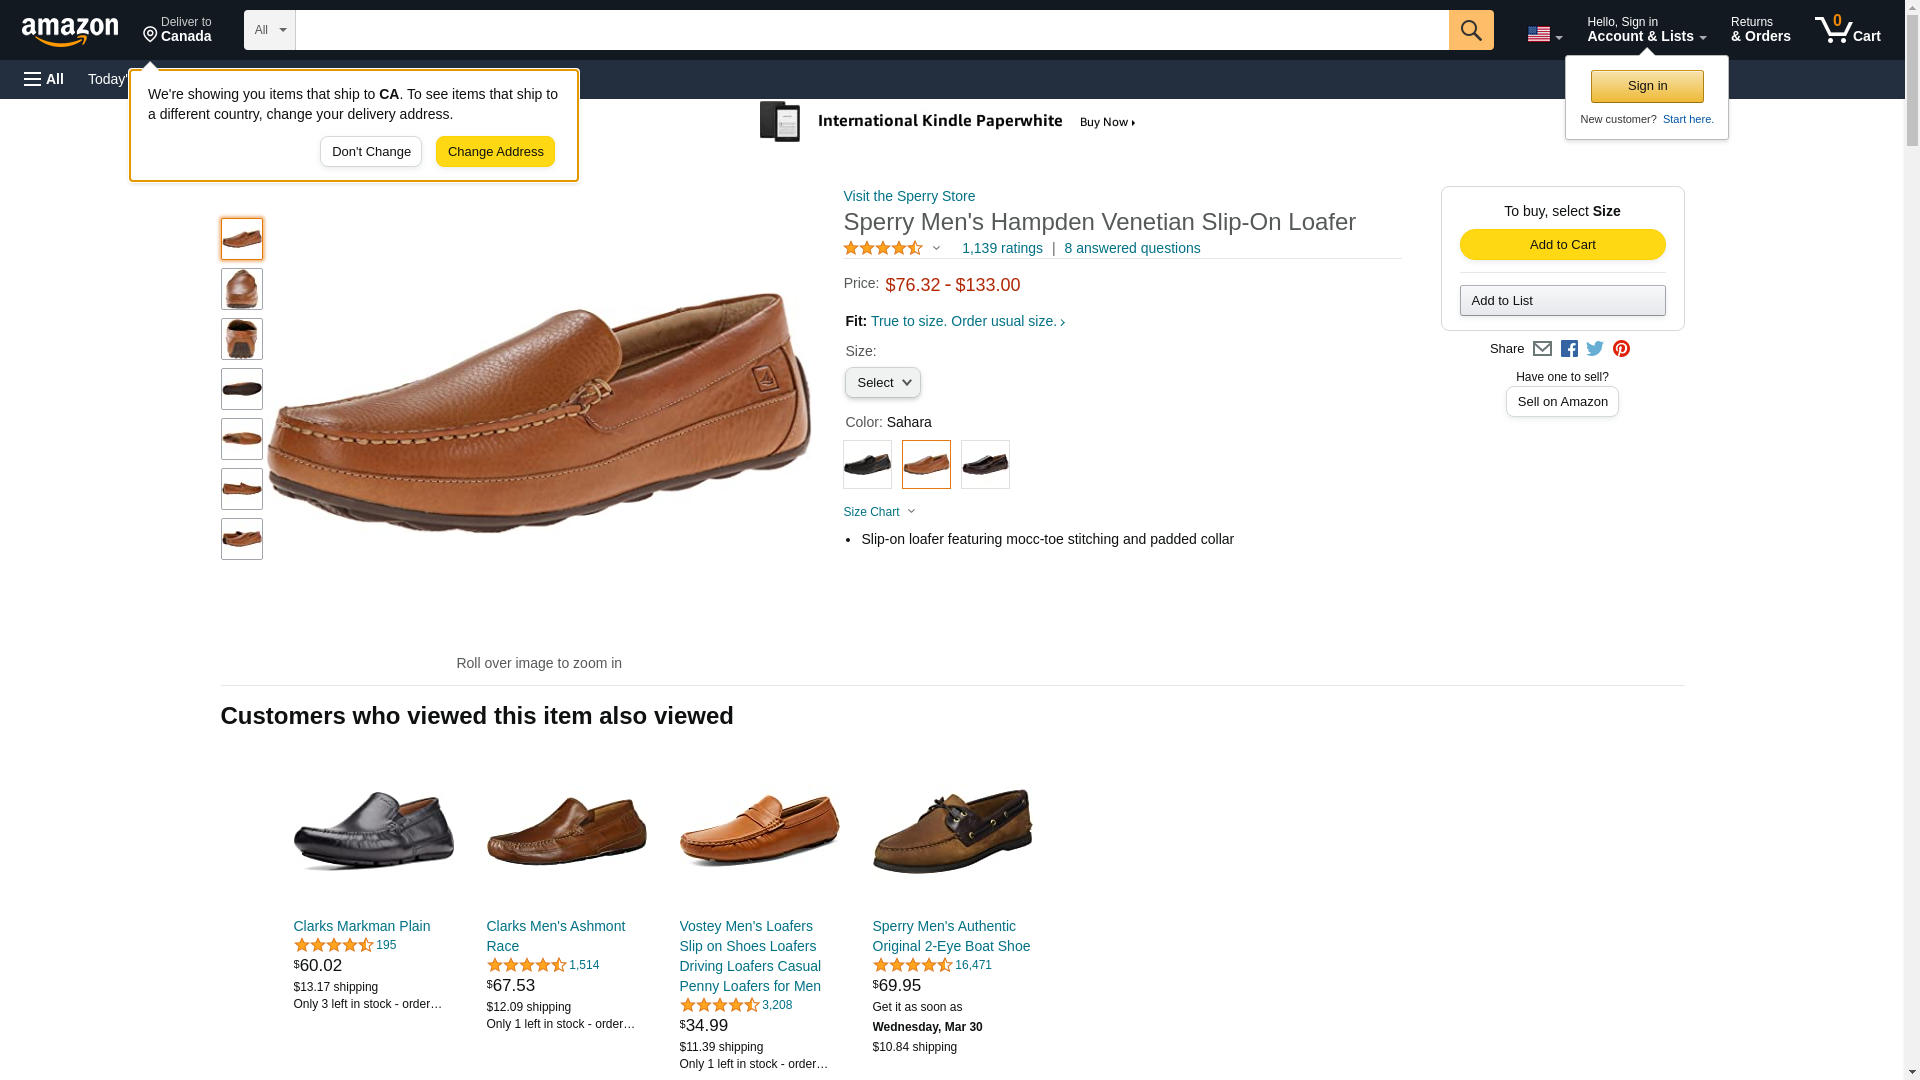Click the Add to Cart button
1920x1080 pixels.
click(1562, 245)
